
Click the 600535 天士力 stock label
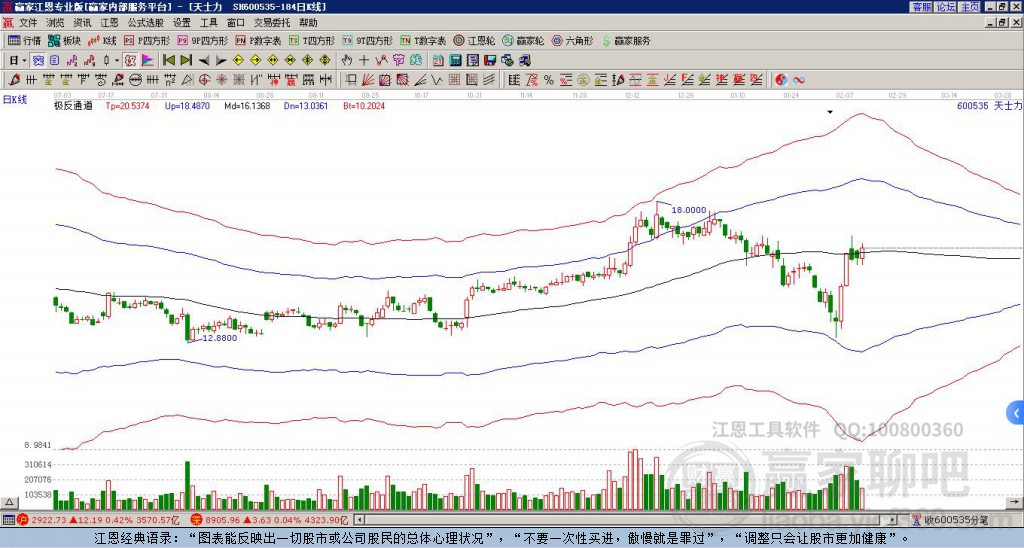[x=988, y=106]
